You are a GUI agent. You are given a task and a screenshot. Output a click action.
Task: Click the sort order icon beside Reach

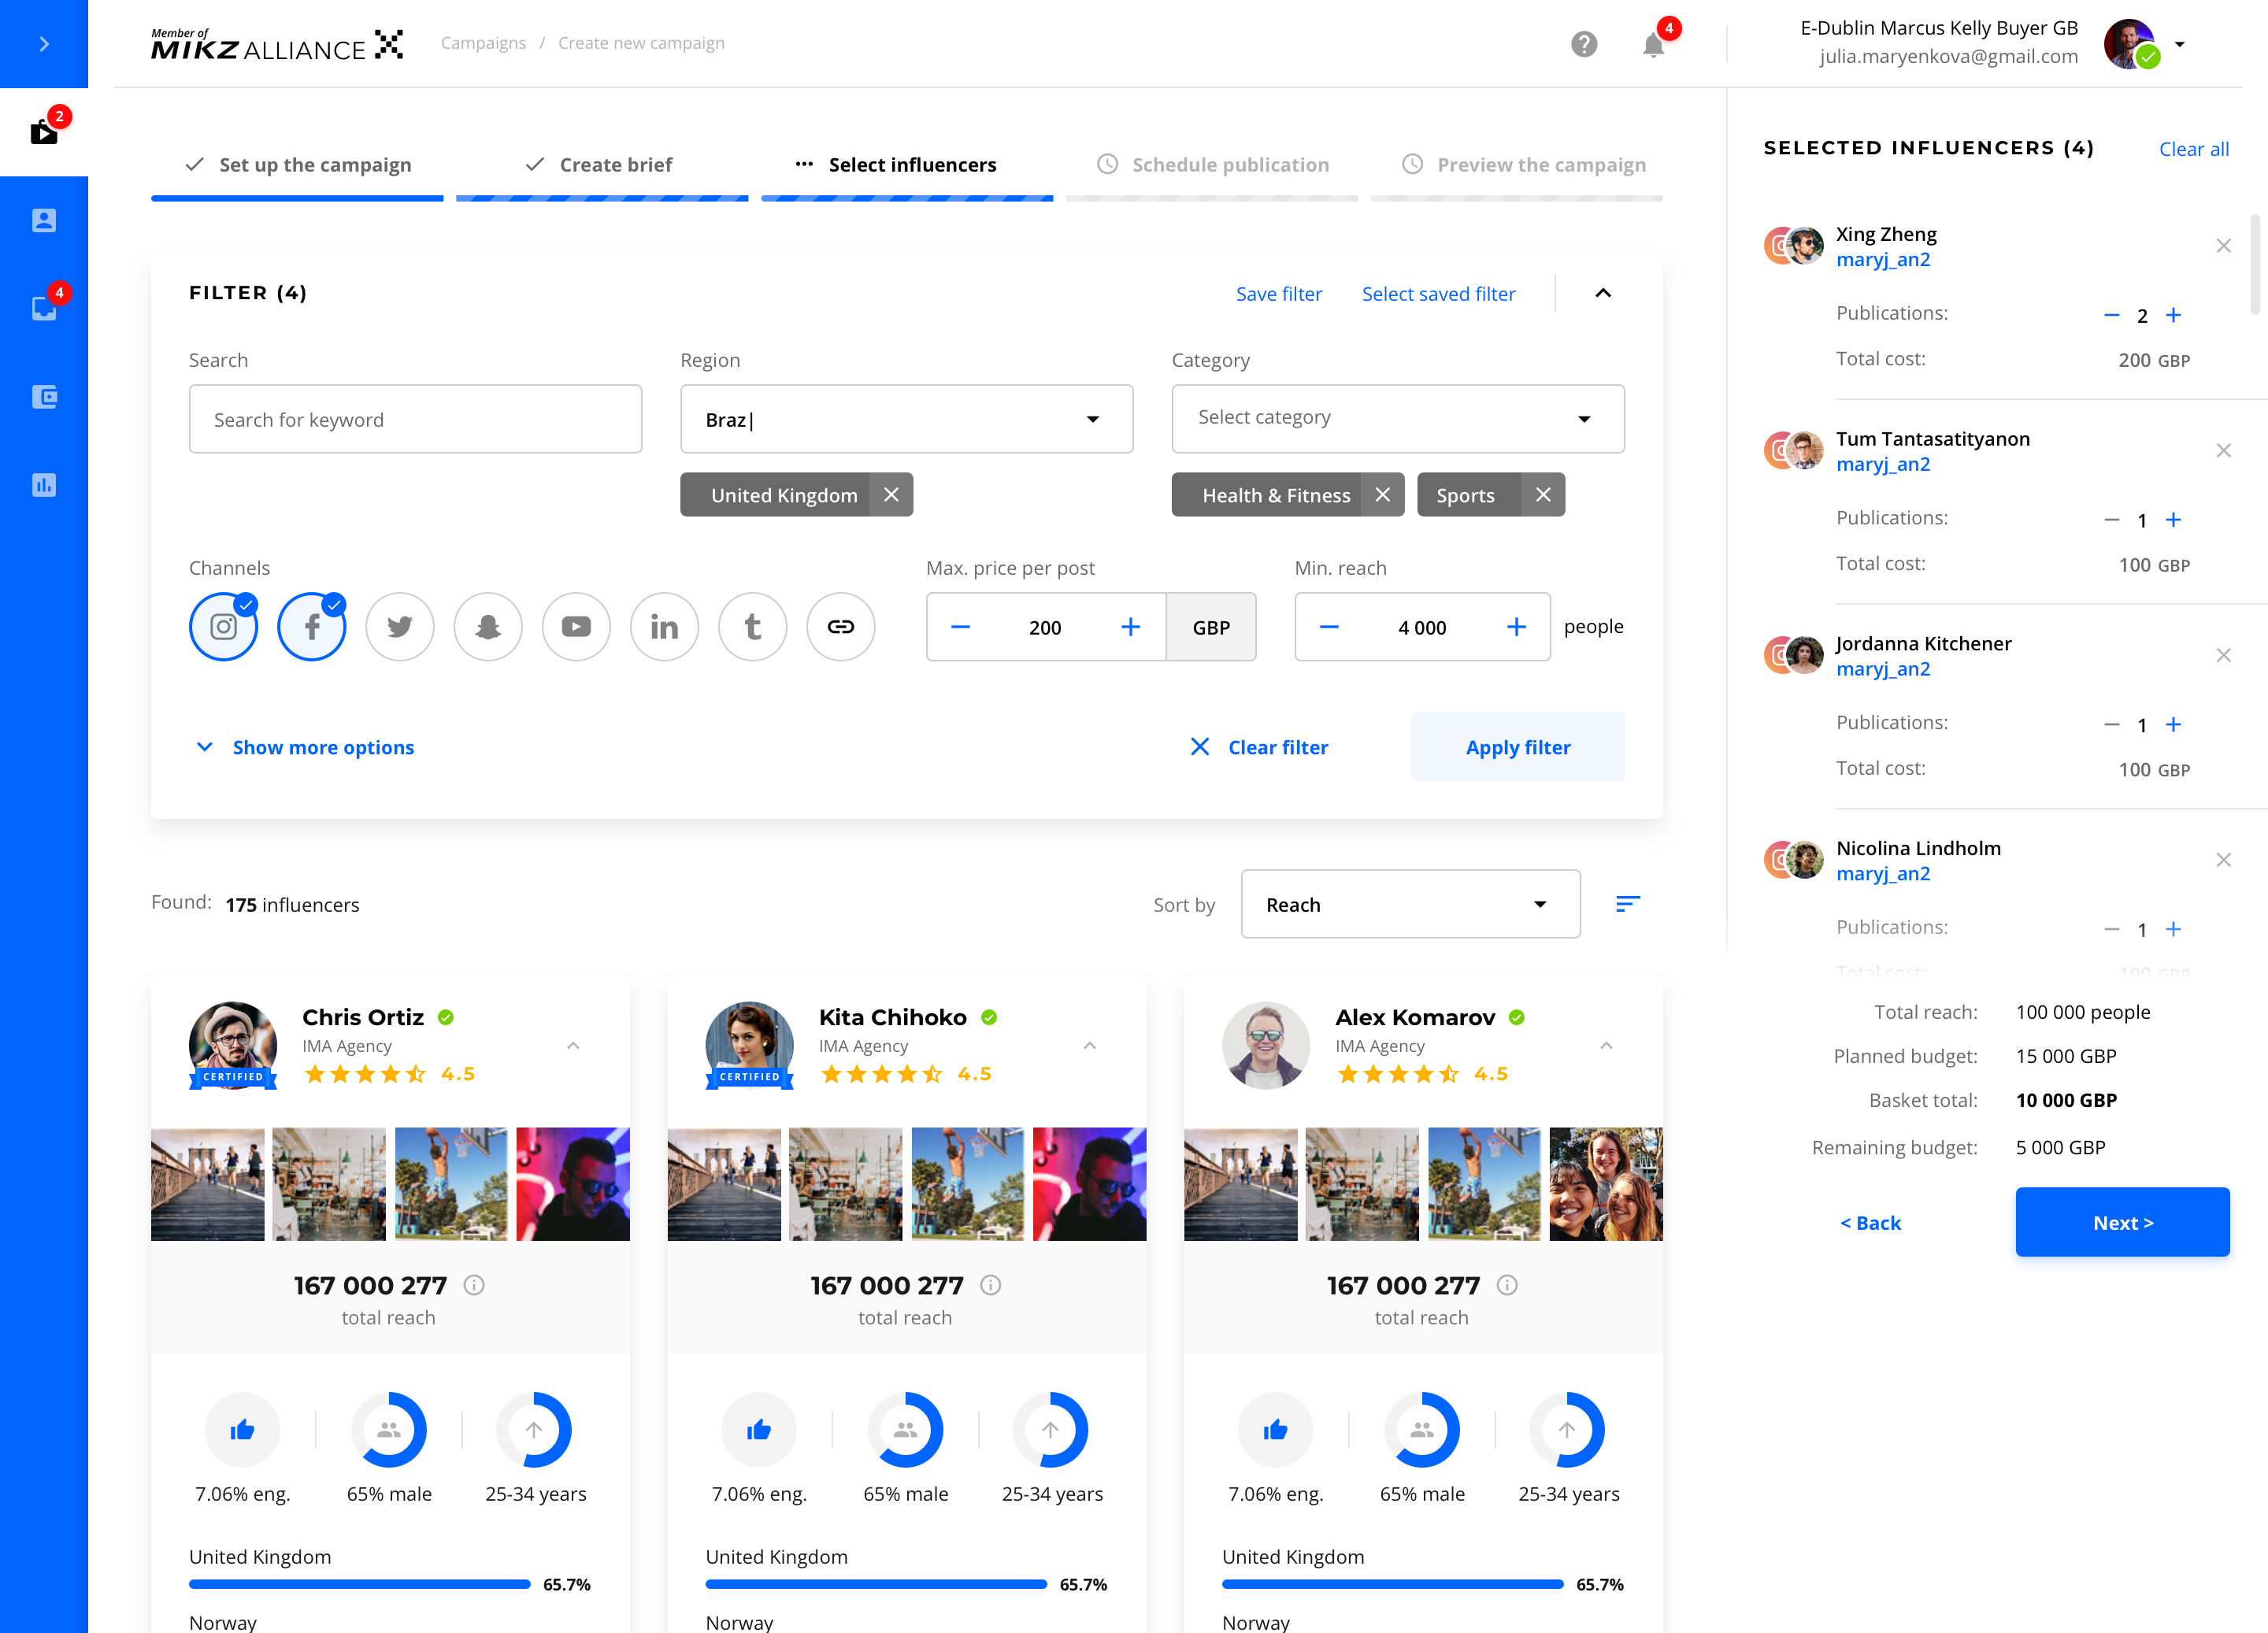click(1627, 904)
